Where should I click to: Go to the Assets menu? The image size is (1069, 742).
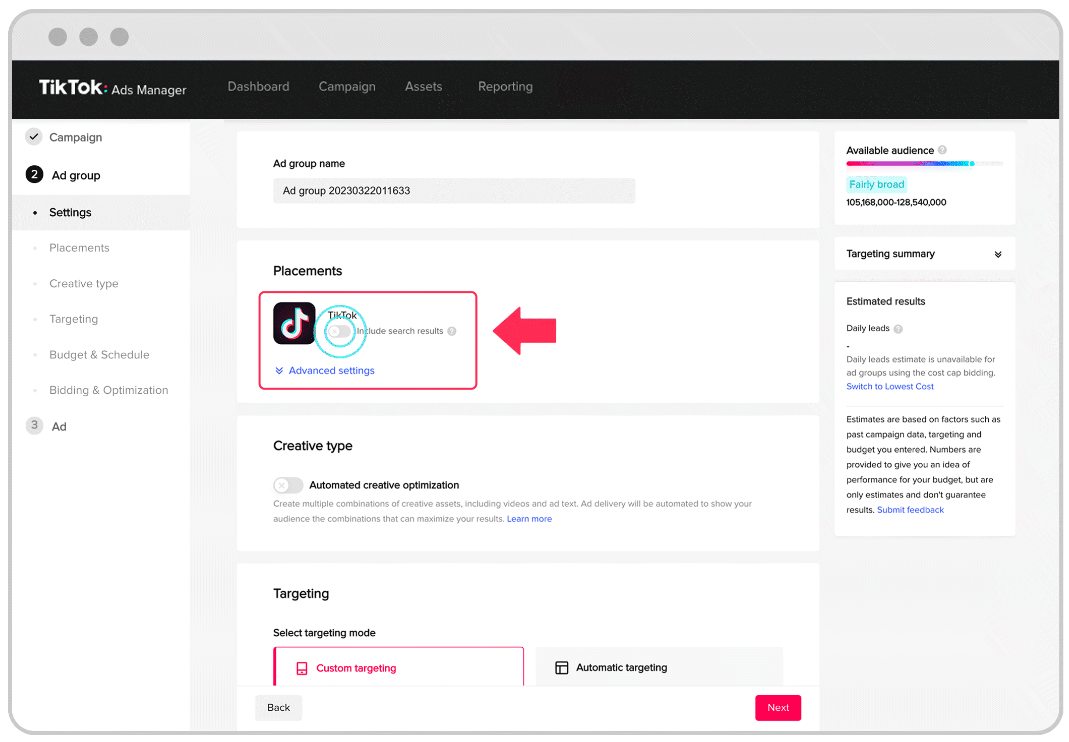[x=423, y=87]
